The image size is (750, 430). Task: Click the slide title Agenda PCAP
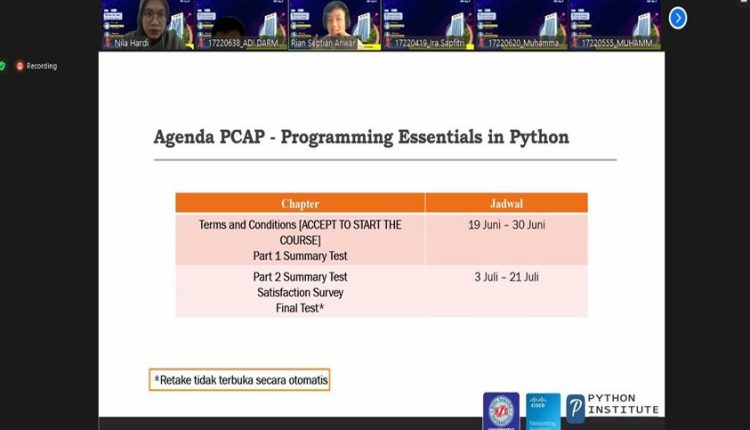coord(361,137)
